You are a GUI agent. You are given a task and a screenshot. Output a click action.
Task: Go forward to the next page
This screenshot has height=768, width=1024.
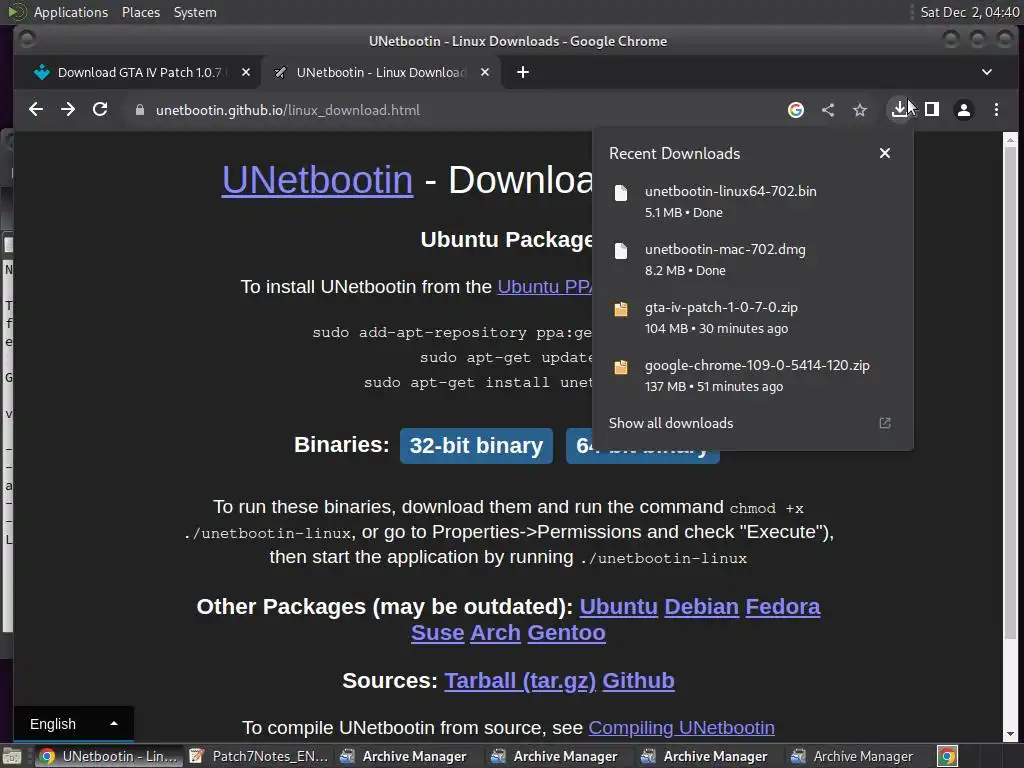point(68,110)
